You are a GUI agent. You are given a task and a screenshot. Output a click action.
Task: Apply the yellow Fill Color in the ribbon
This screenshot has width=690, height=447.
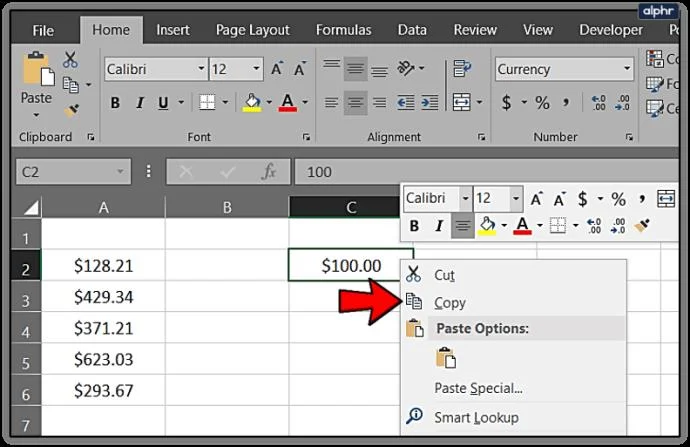click(x=252, y=103)
